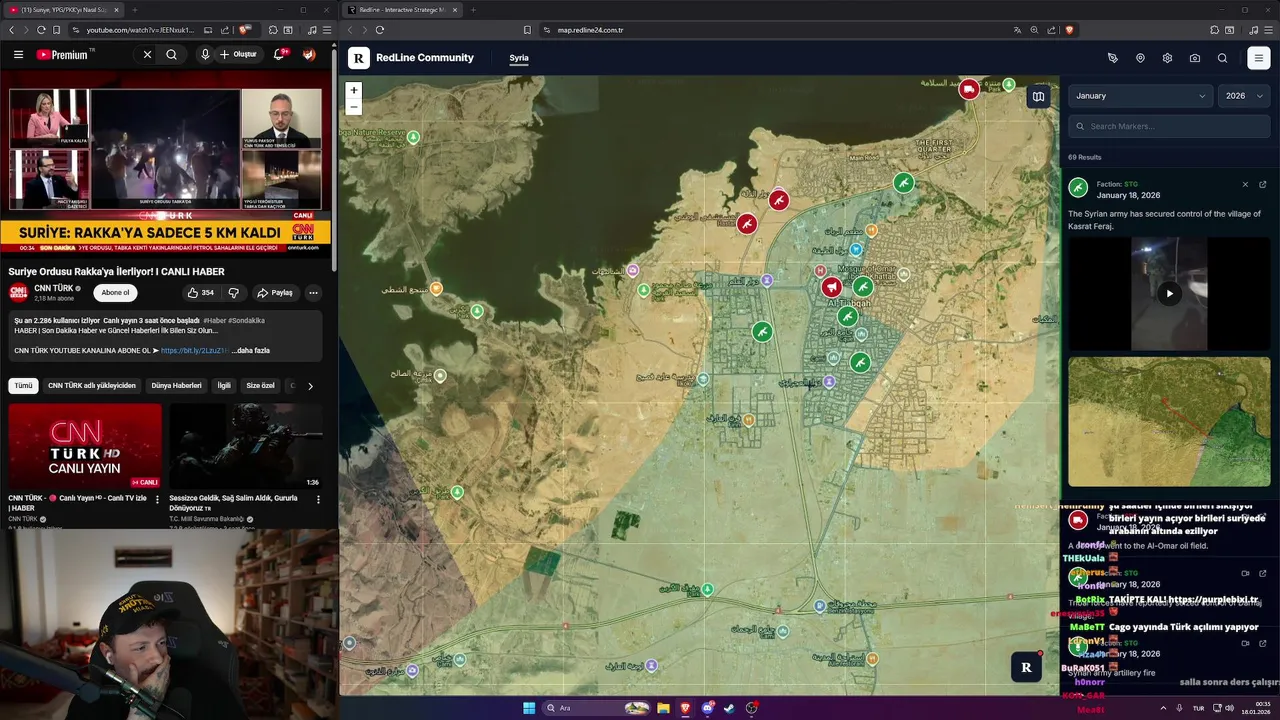
Task: Select the Syria tab in RedLine
Action: pyautogui.click(x=519, y=58)
